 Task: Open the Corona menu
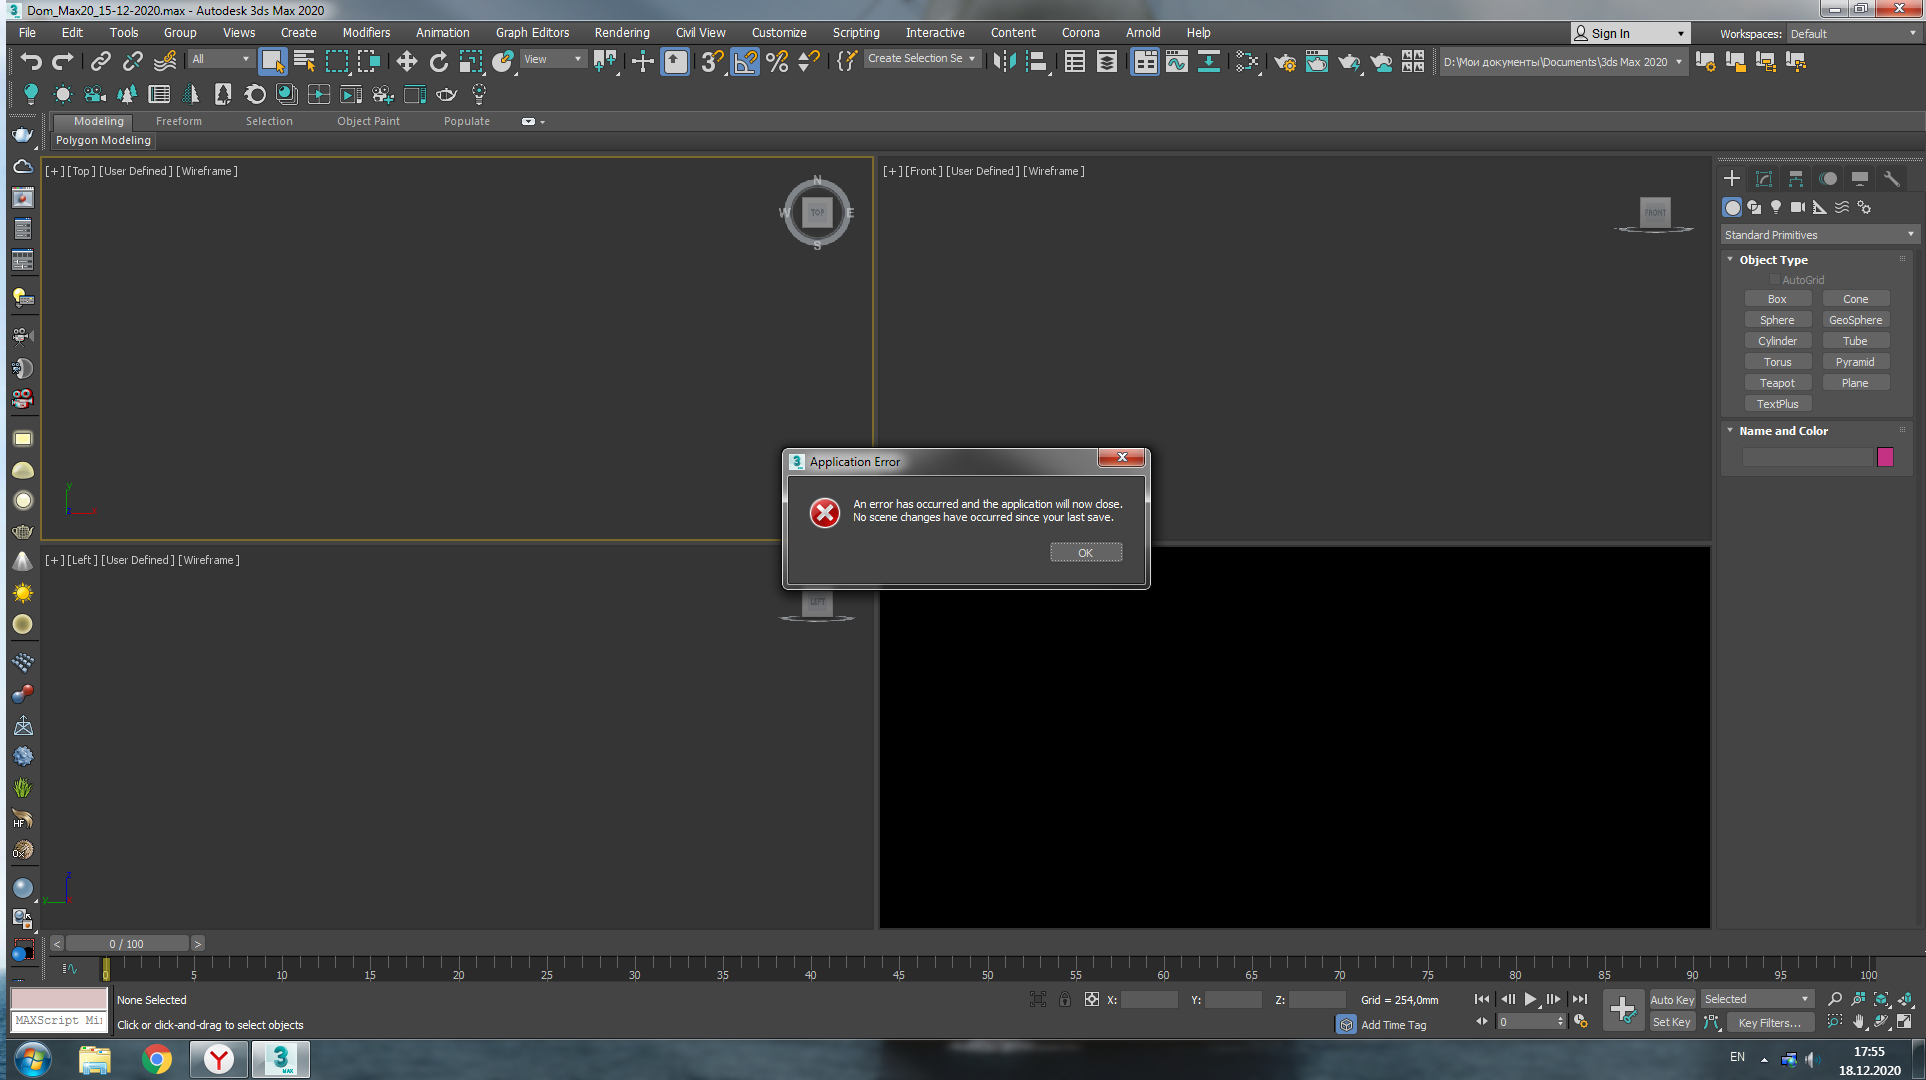pyautogui.click(x=1080, y=32)
